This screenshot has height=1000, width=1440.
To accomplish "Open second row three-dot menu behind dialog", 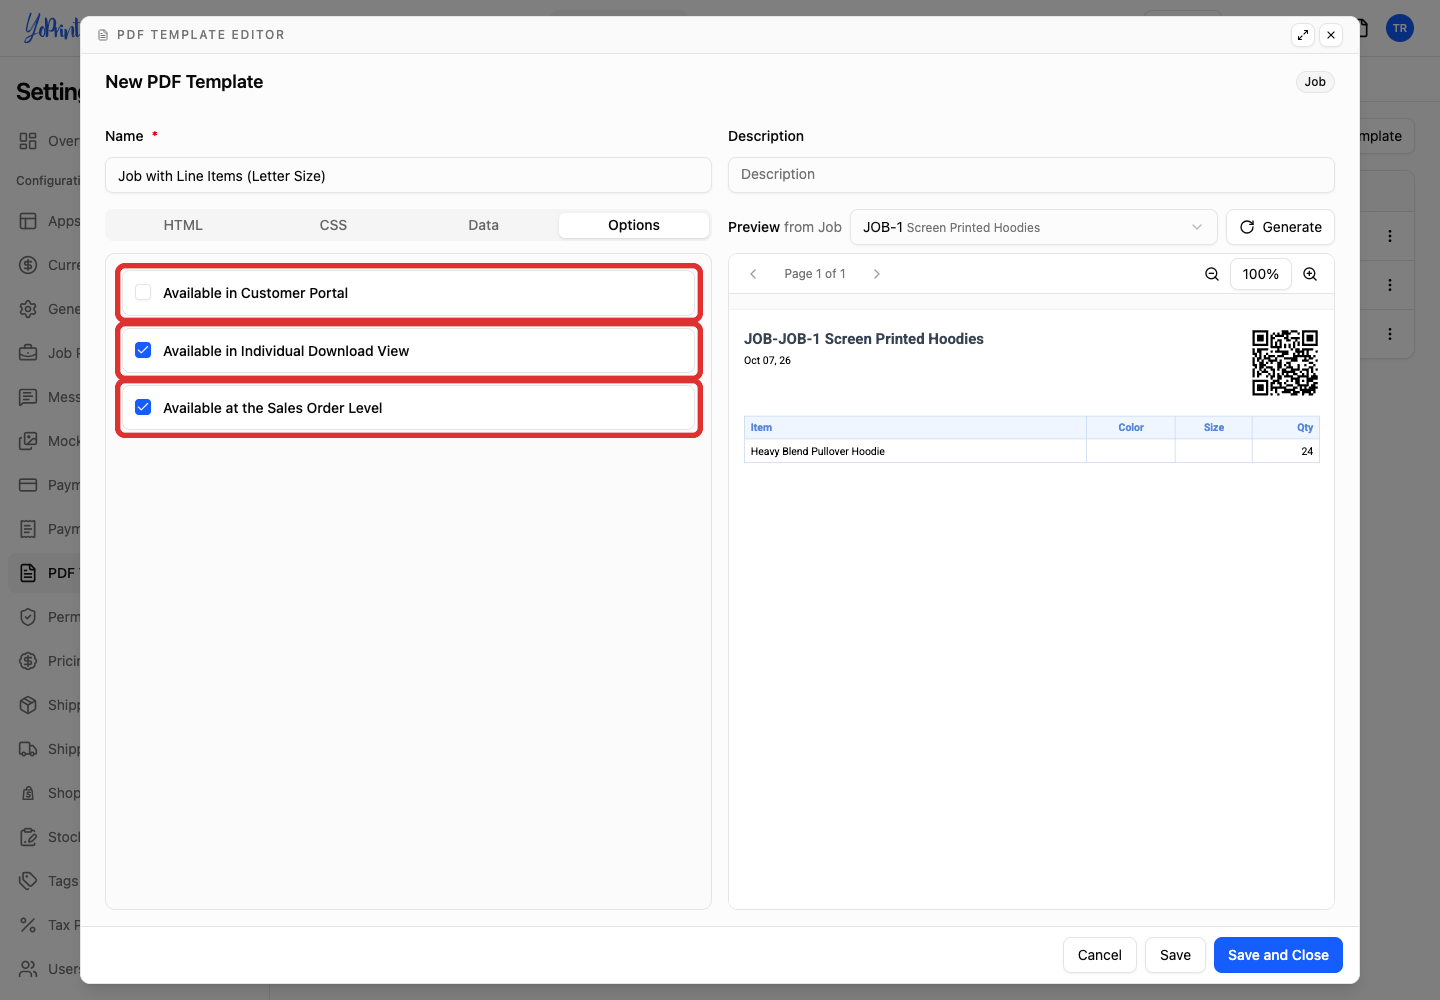I will (x=1390, y=285).
